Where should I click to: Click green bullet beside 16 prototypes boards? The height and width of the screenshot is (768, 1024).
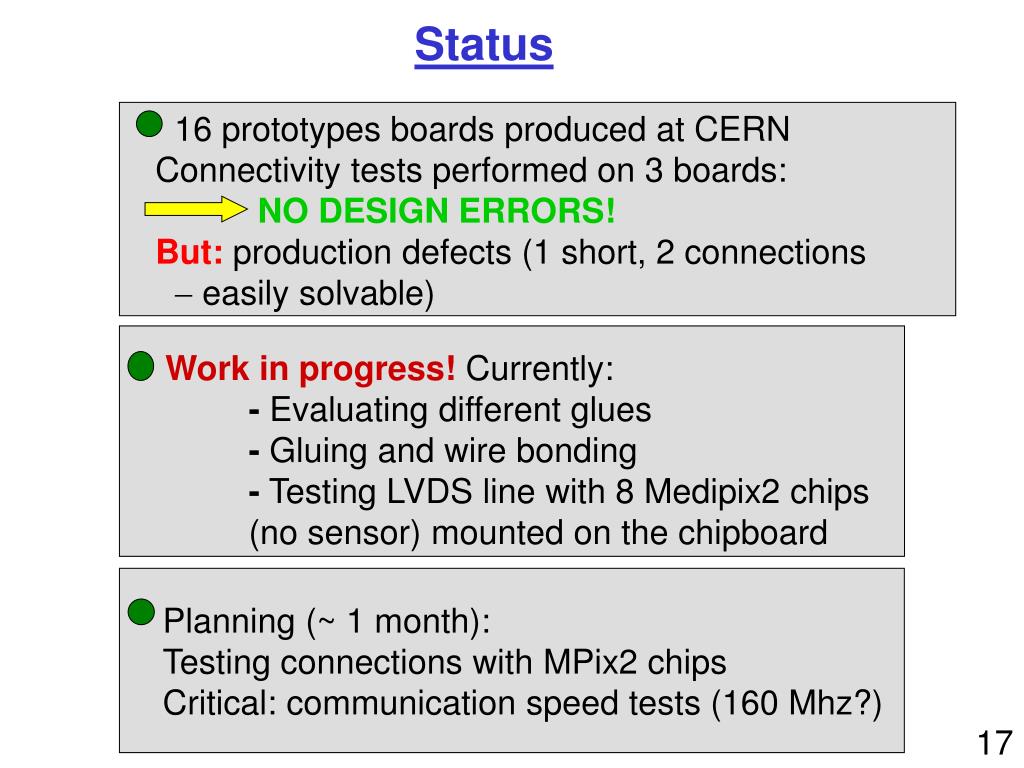[x=149, y=124]
